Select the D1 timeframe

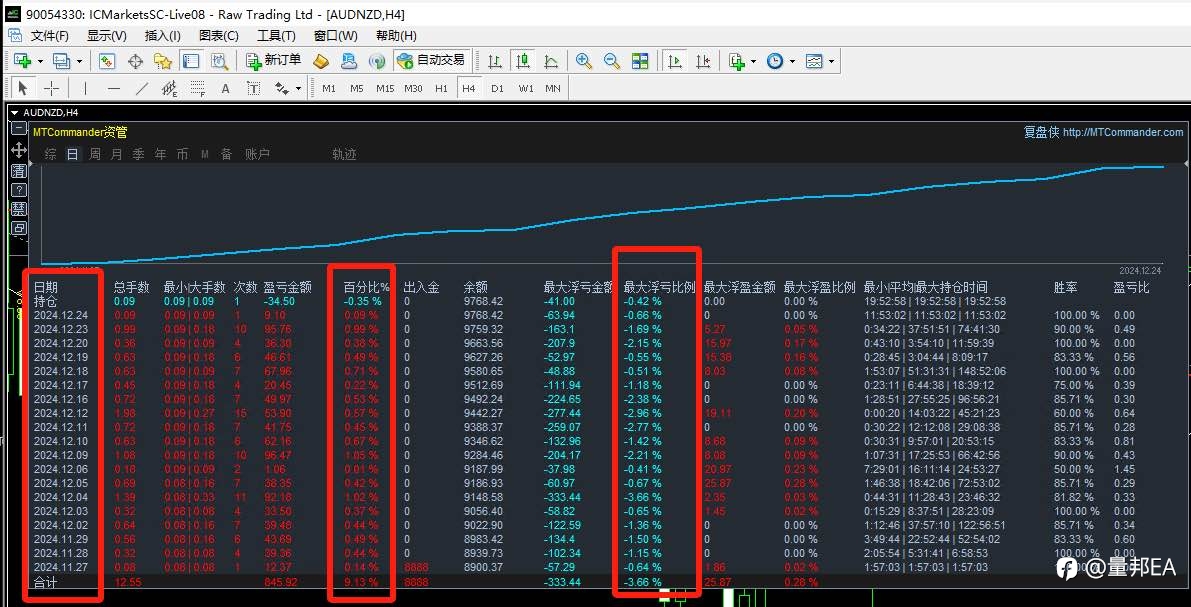tap(497, 88)
